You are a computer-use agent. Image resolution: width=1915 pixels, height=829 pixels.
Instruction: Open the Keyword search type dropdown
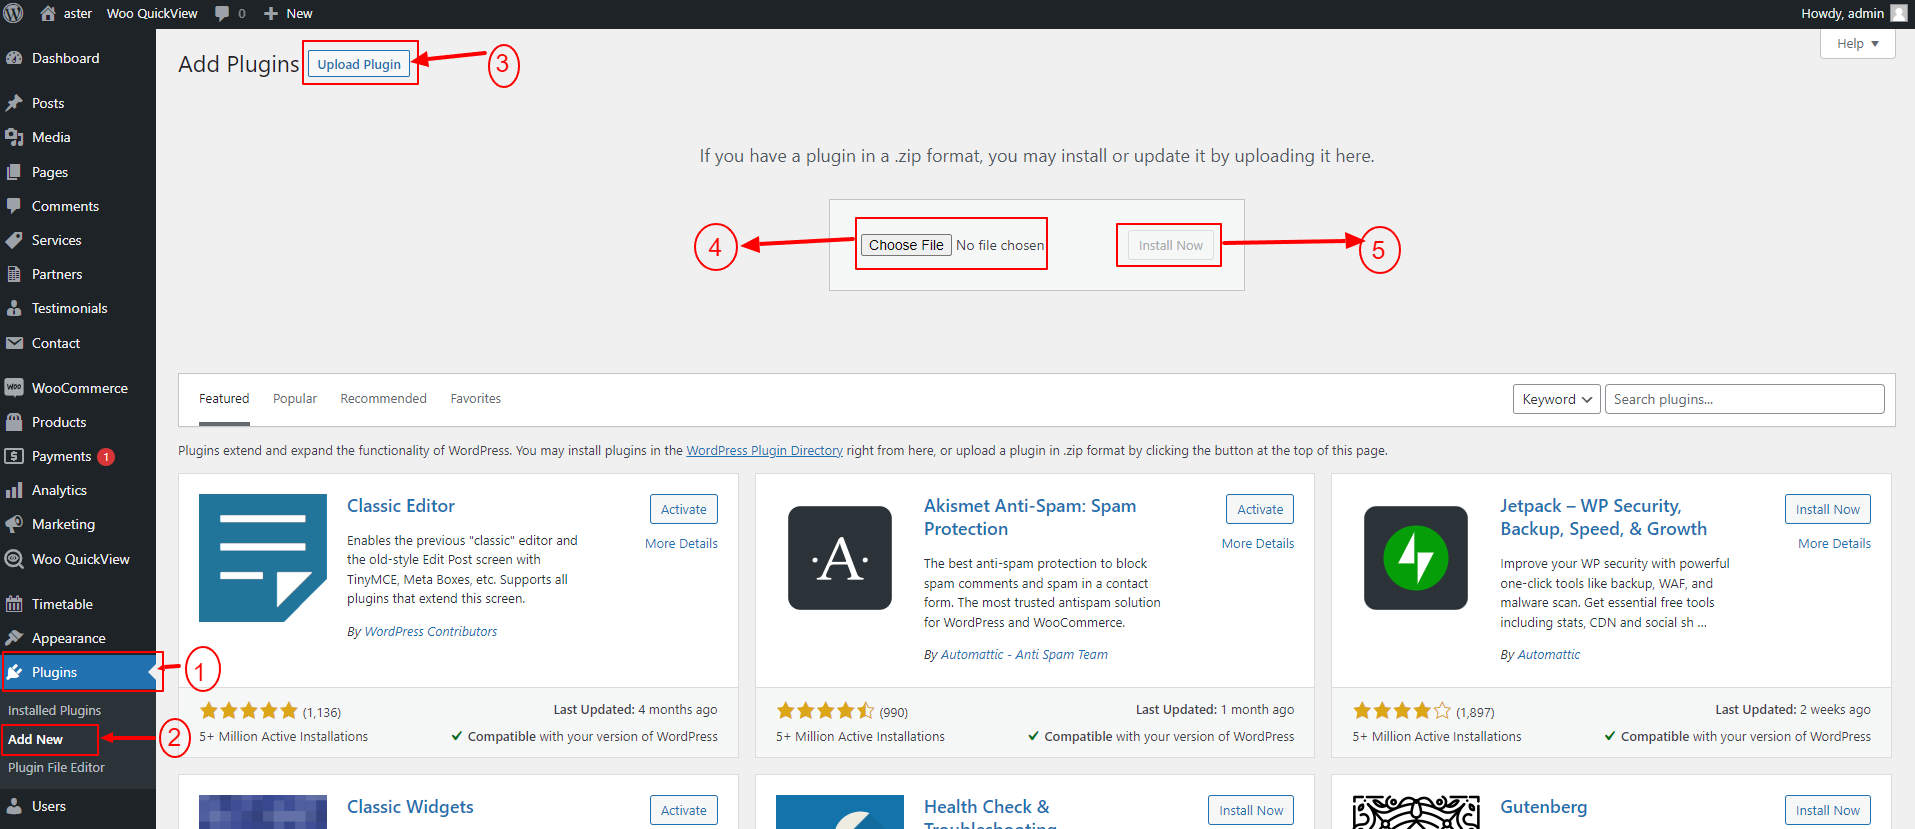(x=1556, y=399)
